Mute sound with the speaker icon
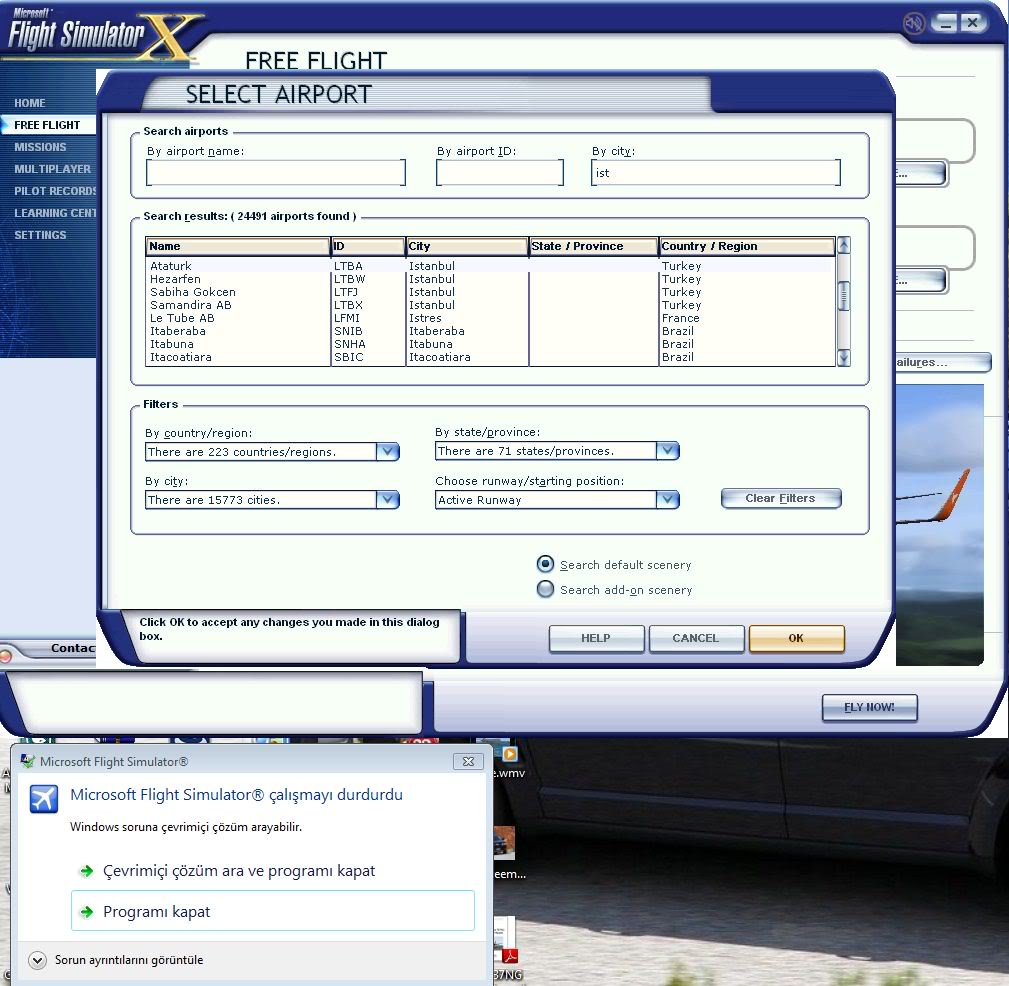The height and width of the screenshot is (986, 1009). pos(913,24)
